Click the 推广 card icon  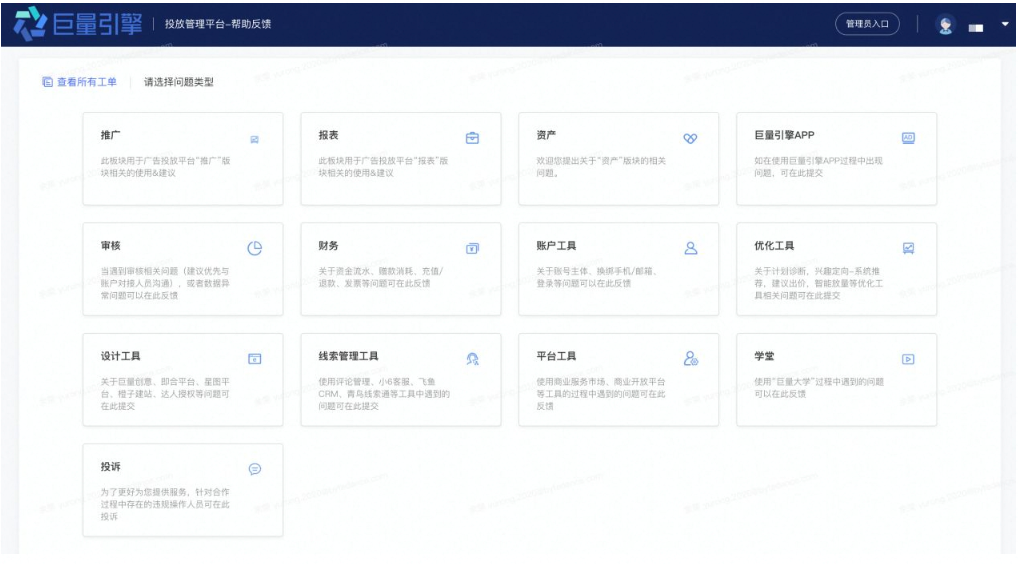[x=254, y=139]
